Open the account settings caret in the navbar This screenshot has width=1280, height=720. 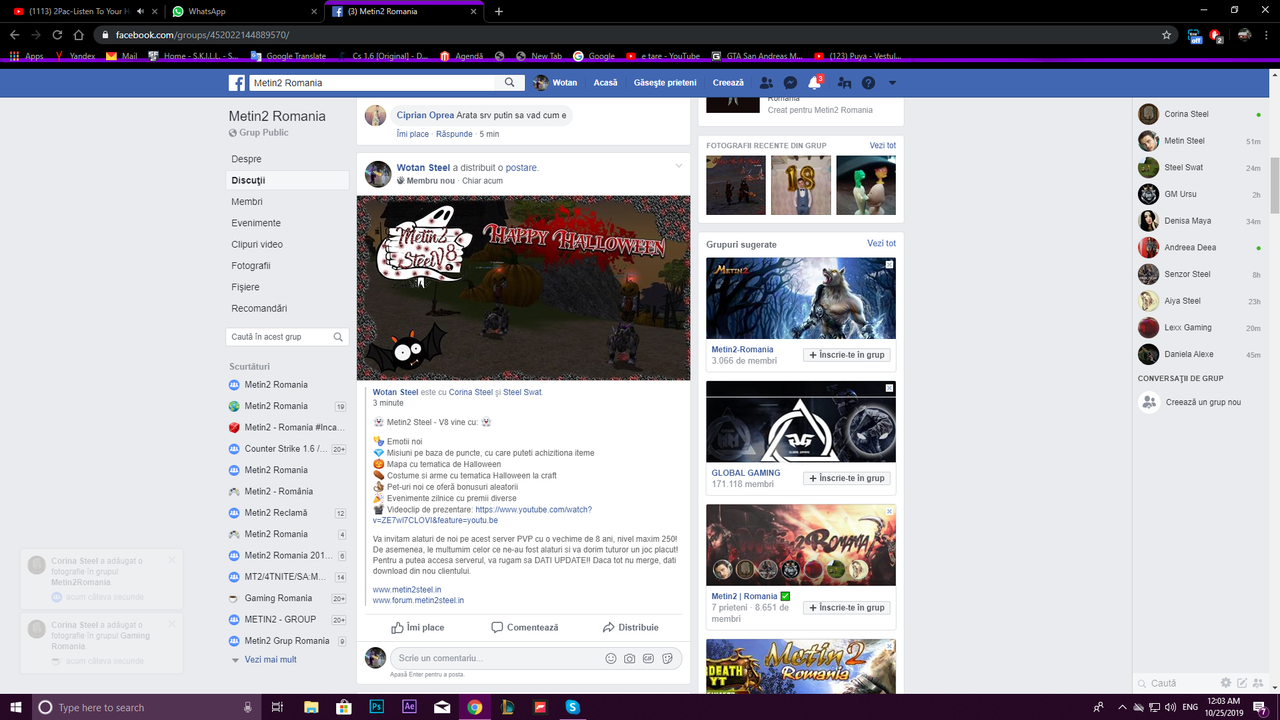(891, 82)
